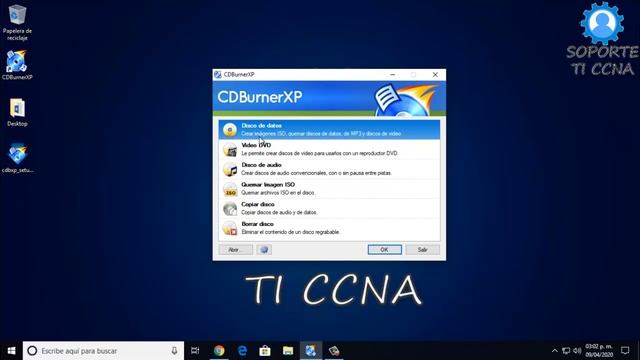Open the Papelera de reciclaje desktop icon
The image size is (640, 360).
click(x=17, y=22)
